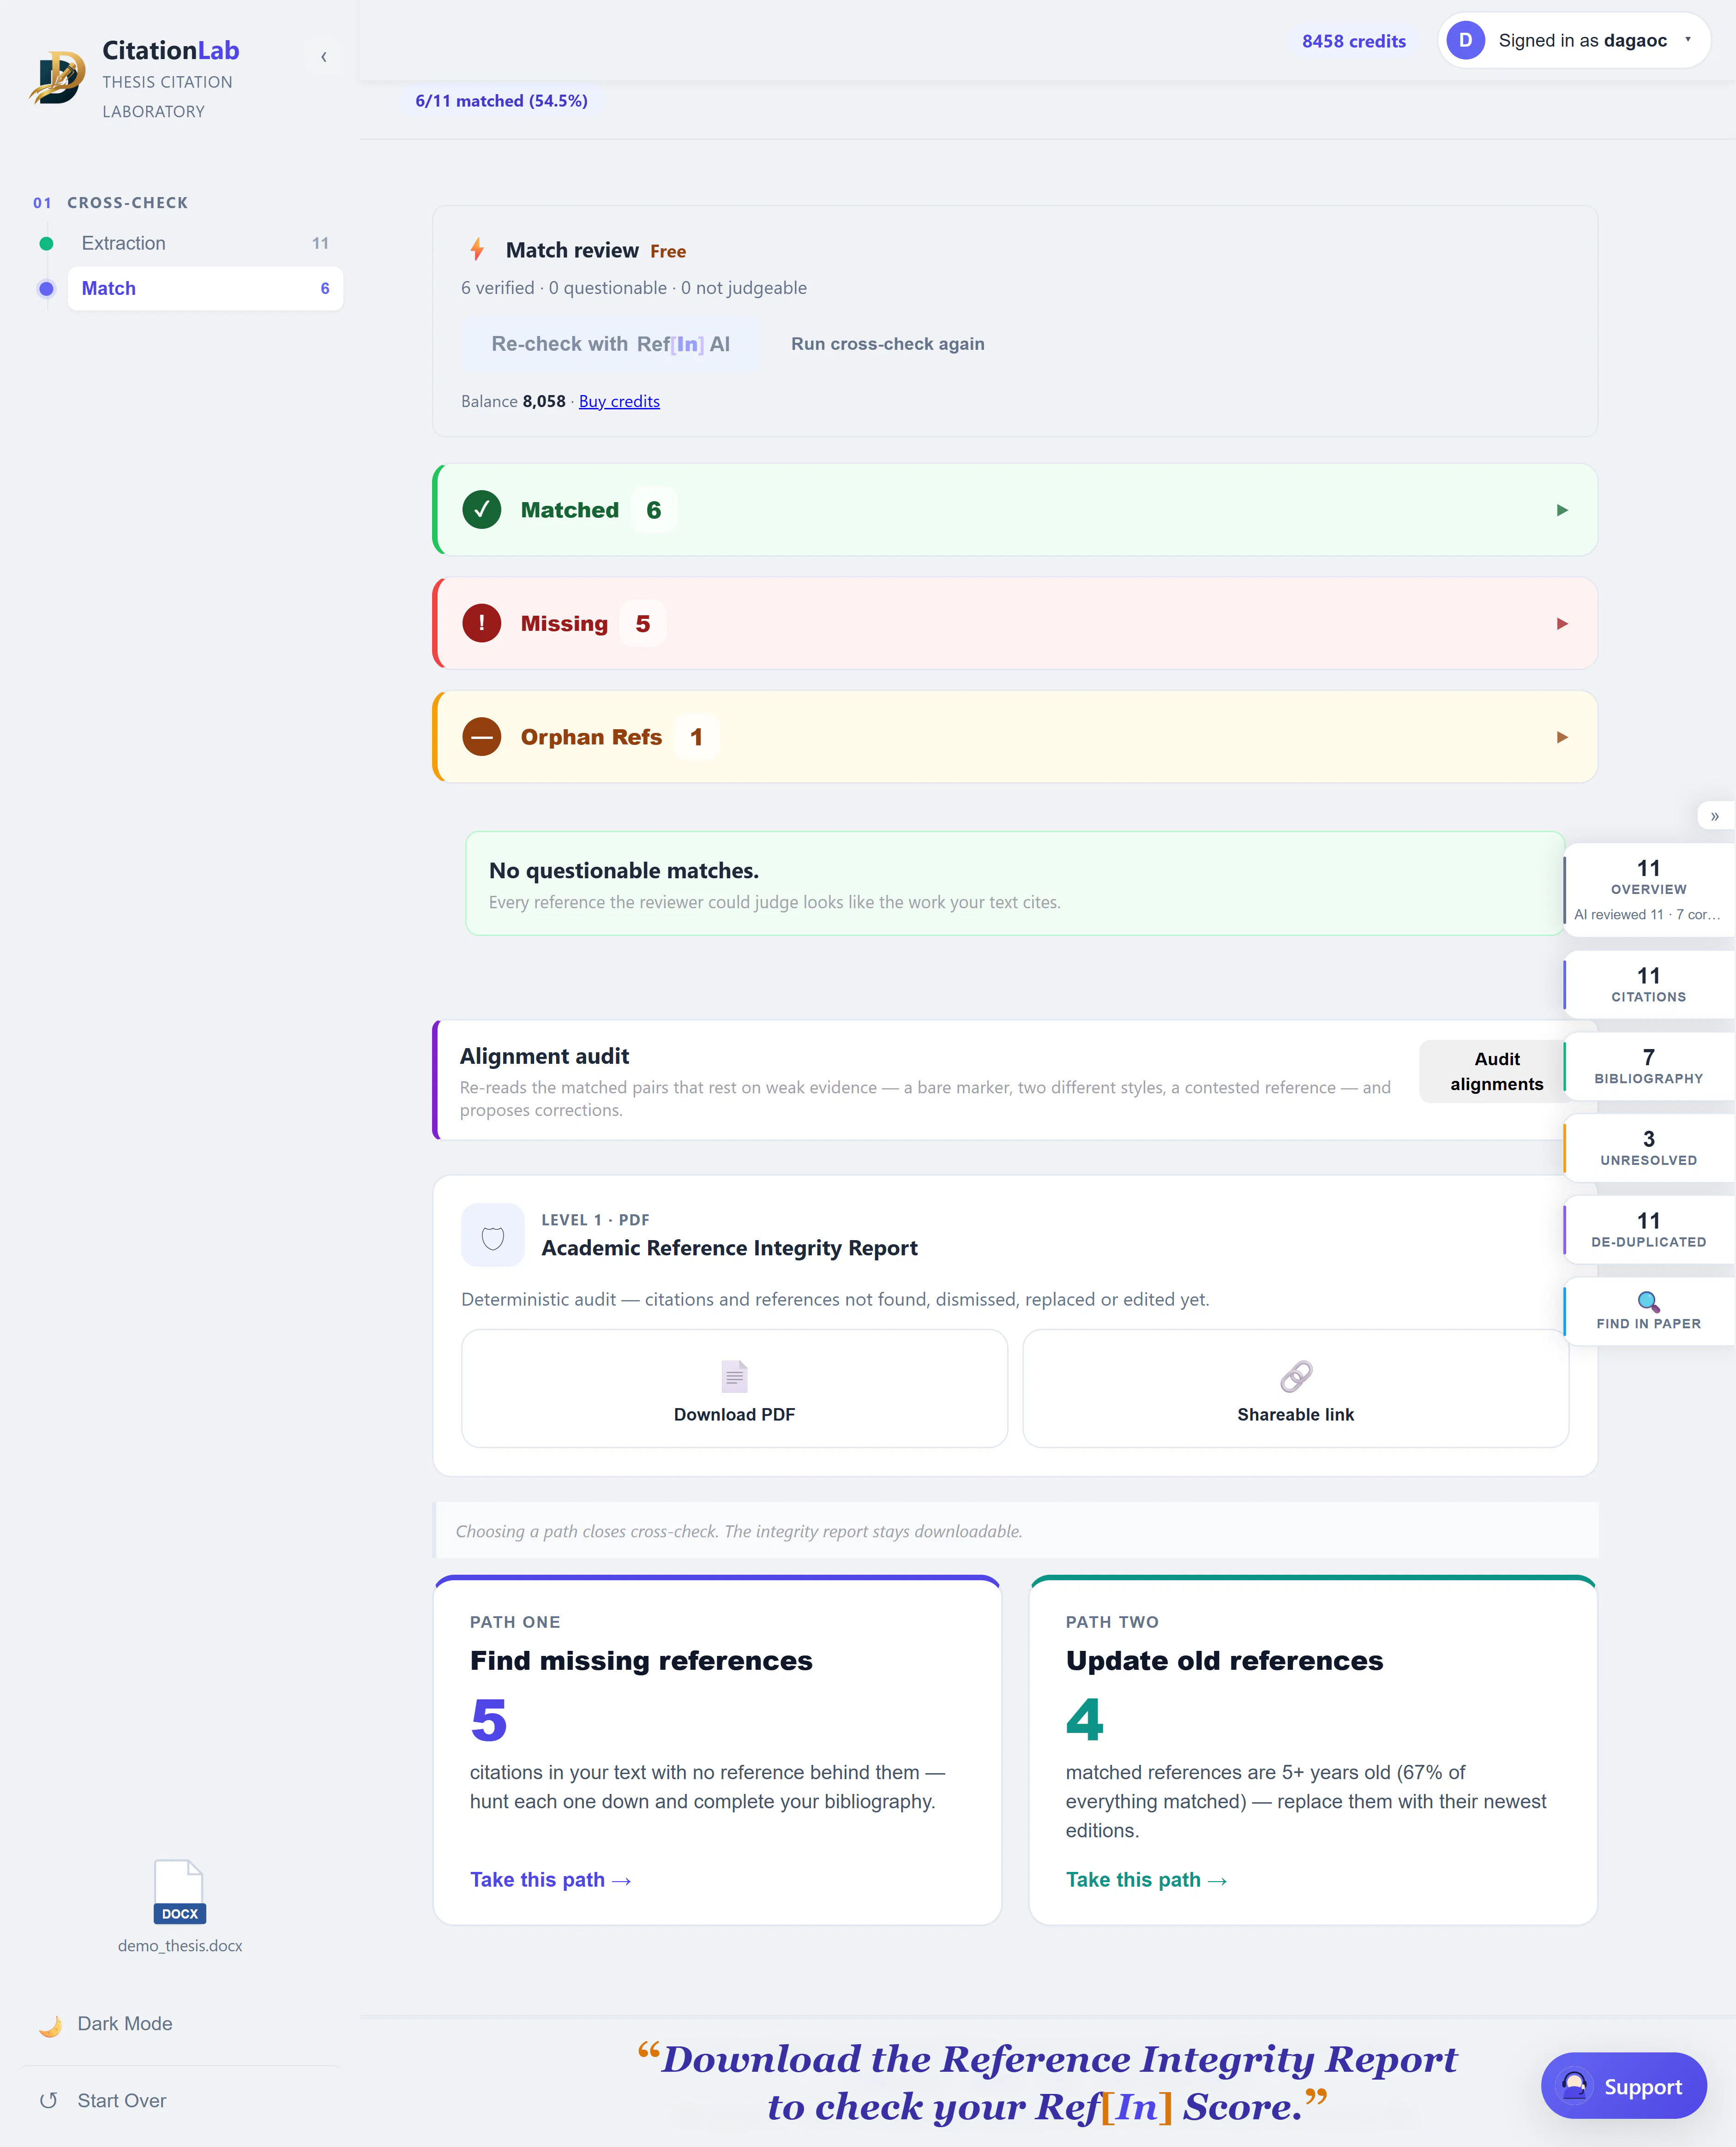This screenshot has width=1736, height=2147.
Task: Click Audit alignments button
Action: pyautogui.click(x=1496, y=1071)
